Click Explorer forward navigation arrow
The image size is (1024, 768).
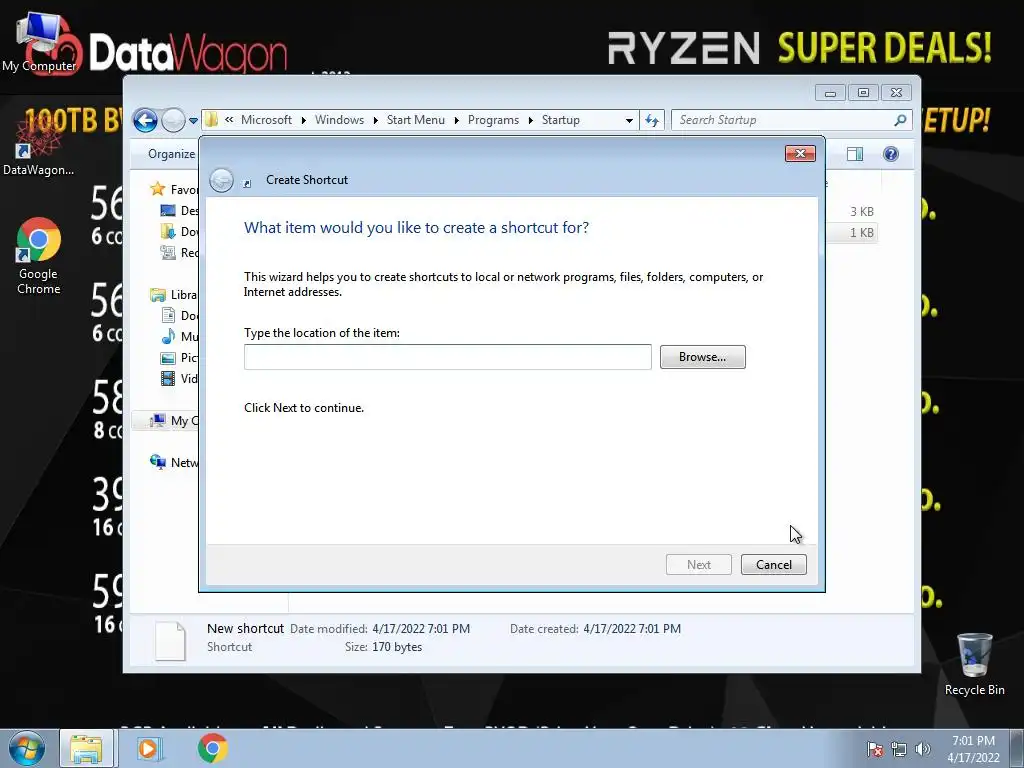point(173,120)
